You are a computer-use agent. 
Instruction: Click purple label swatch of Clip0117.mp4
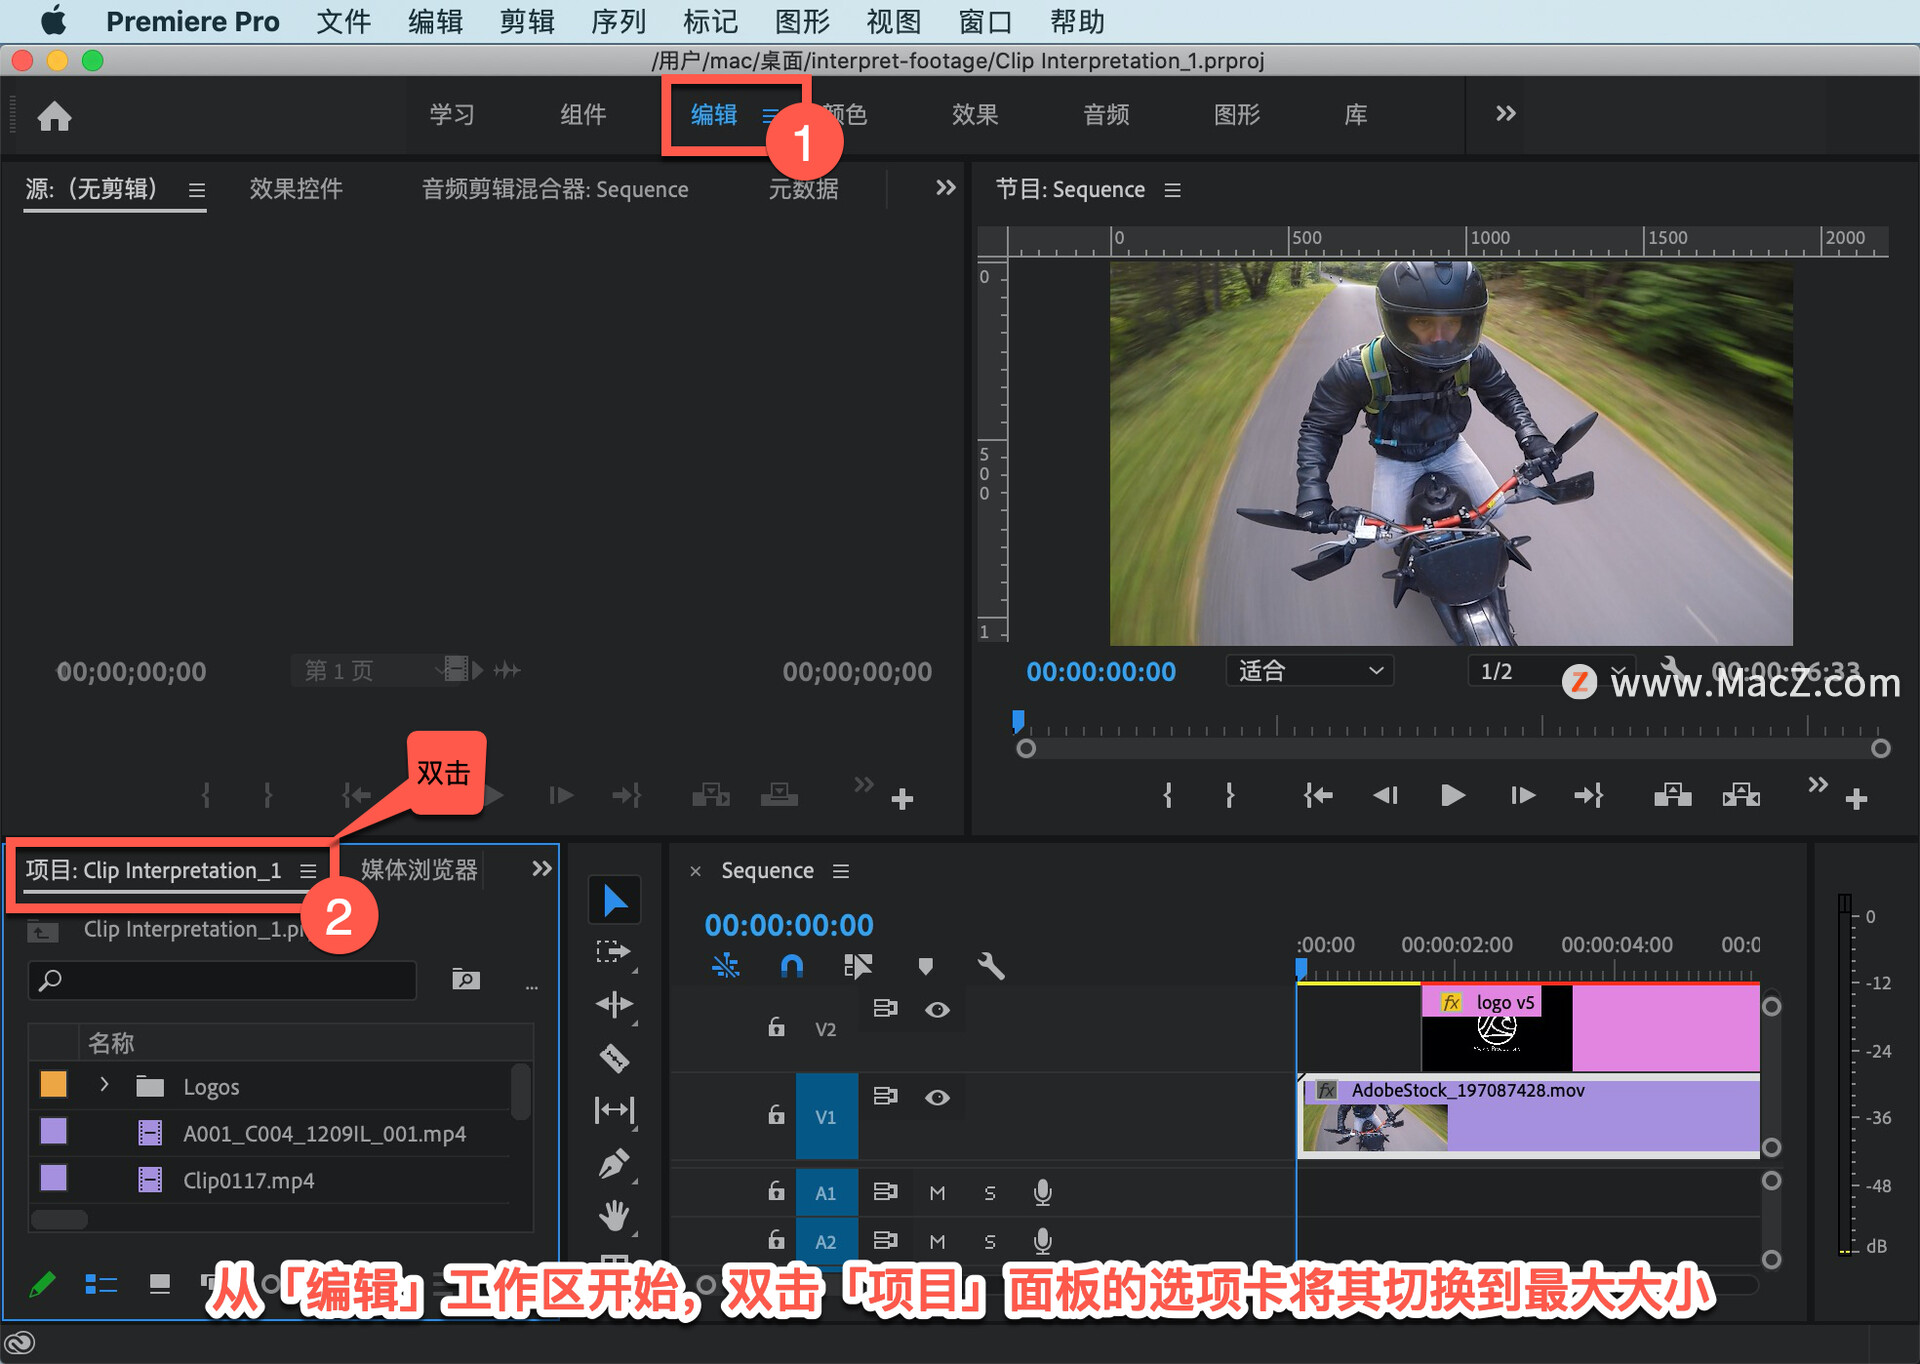[54, 1179]
